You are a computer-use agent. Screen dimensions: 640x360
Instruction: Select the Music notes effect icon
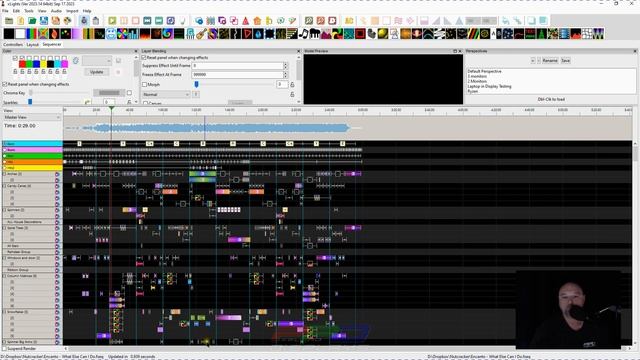303,34
